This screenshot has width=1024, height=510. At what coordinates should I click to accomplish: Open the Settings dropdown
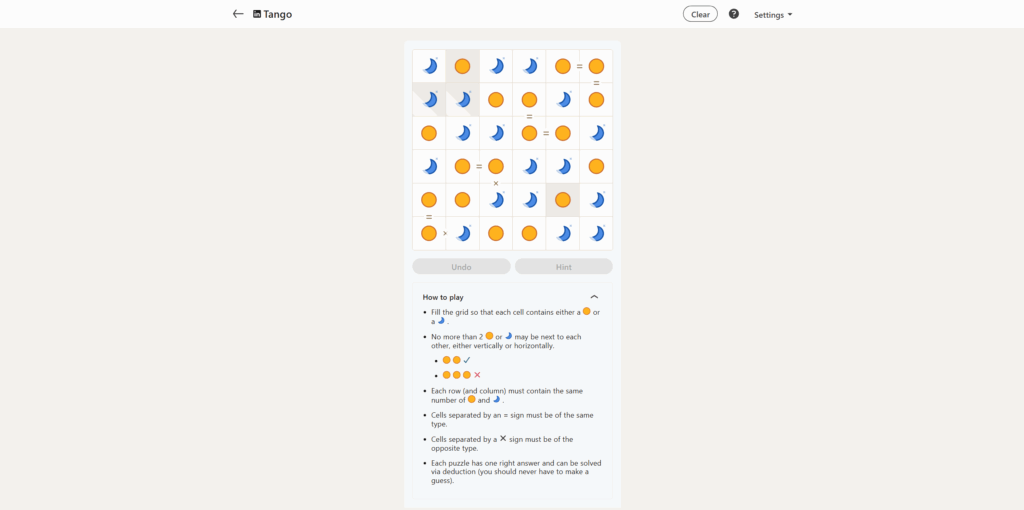coord(772,15)
